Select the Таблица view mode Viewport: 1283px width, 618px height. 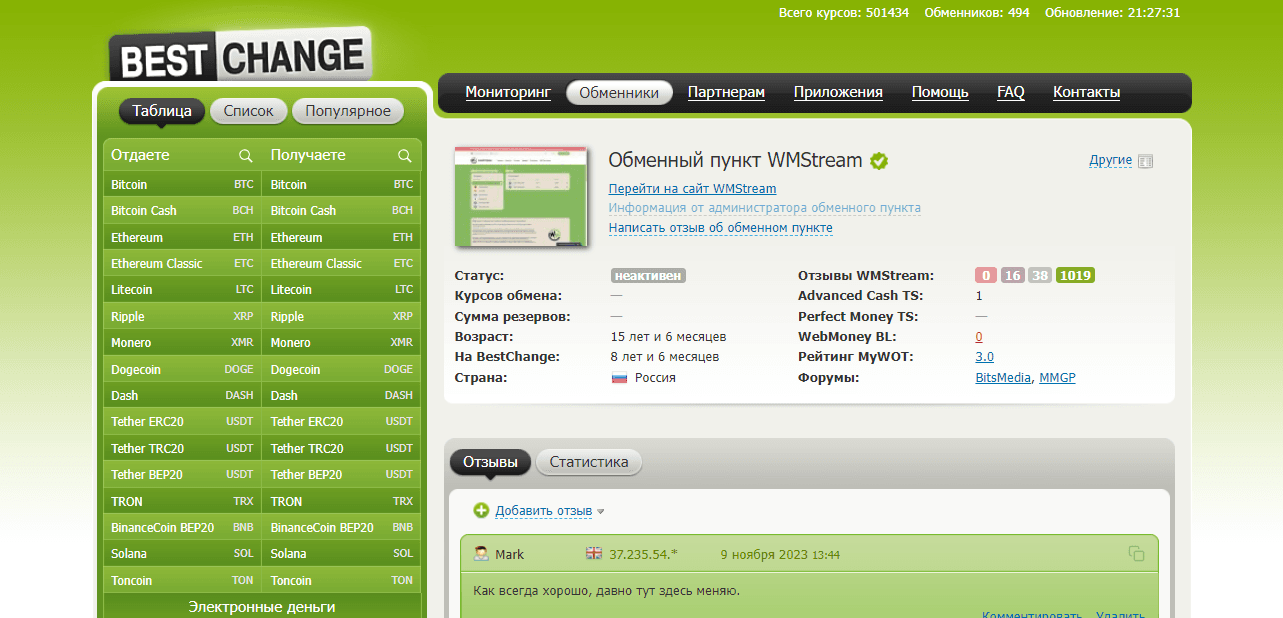click(x=162, y=111)
